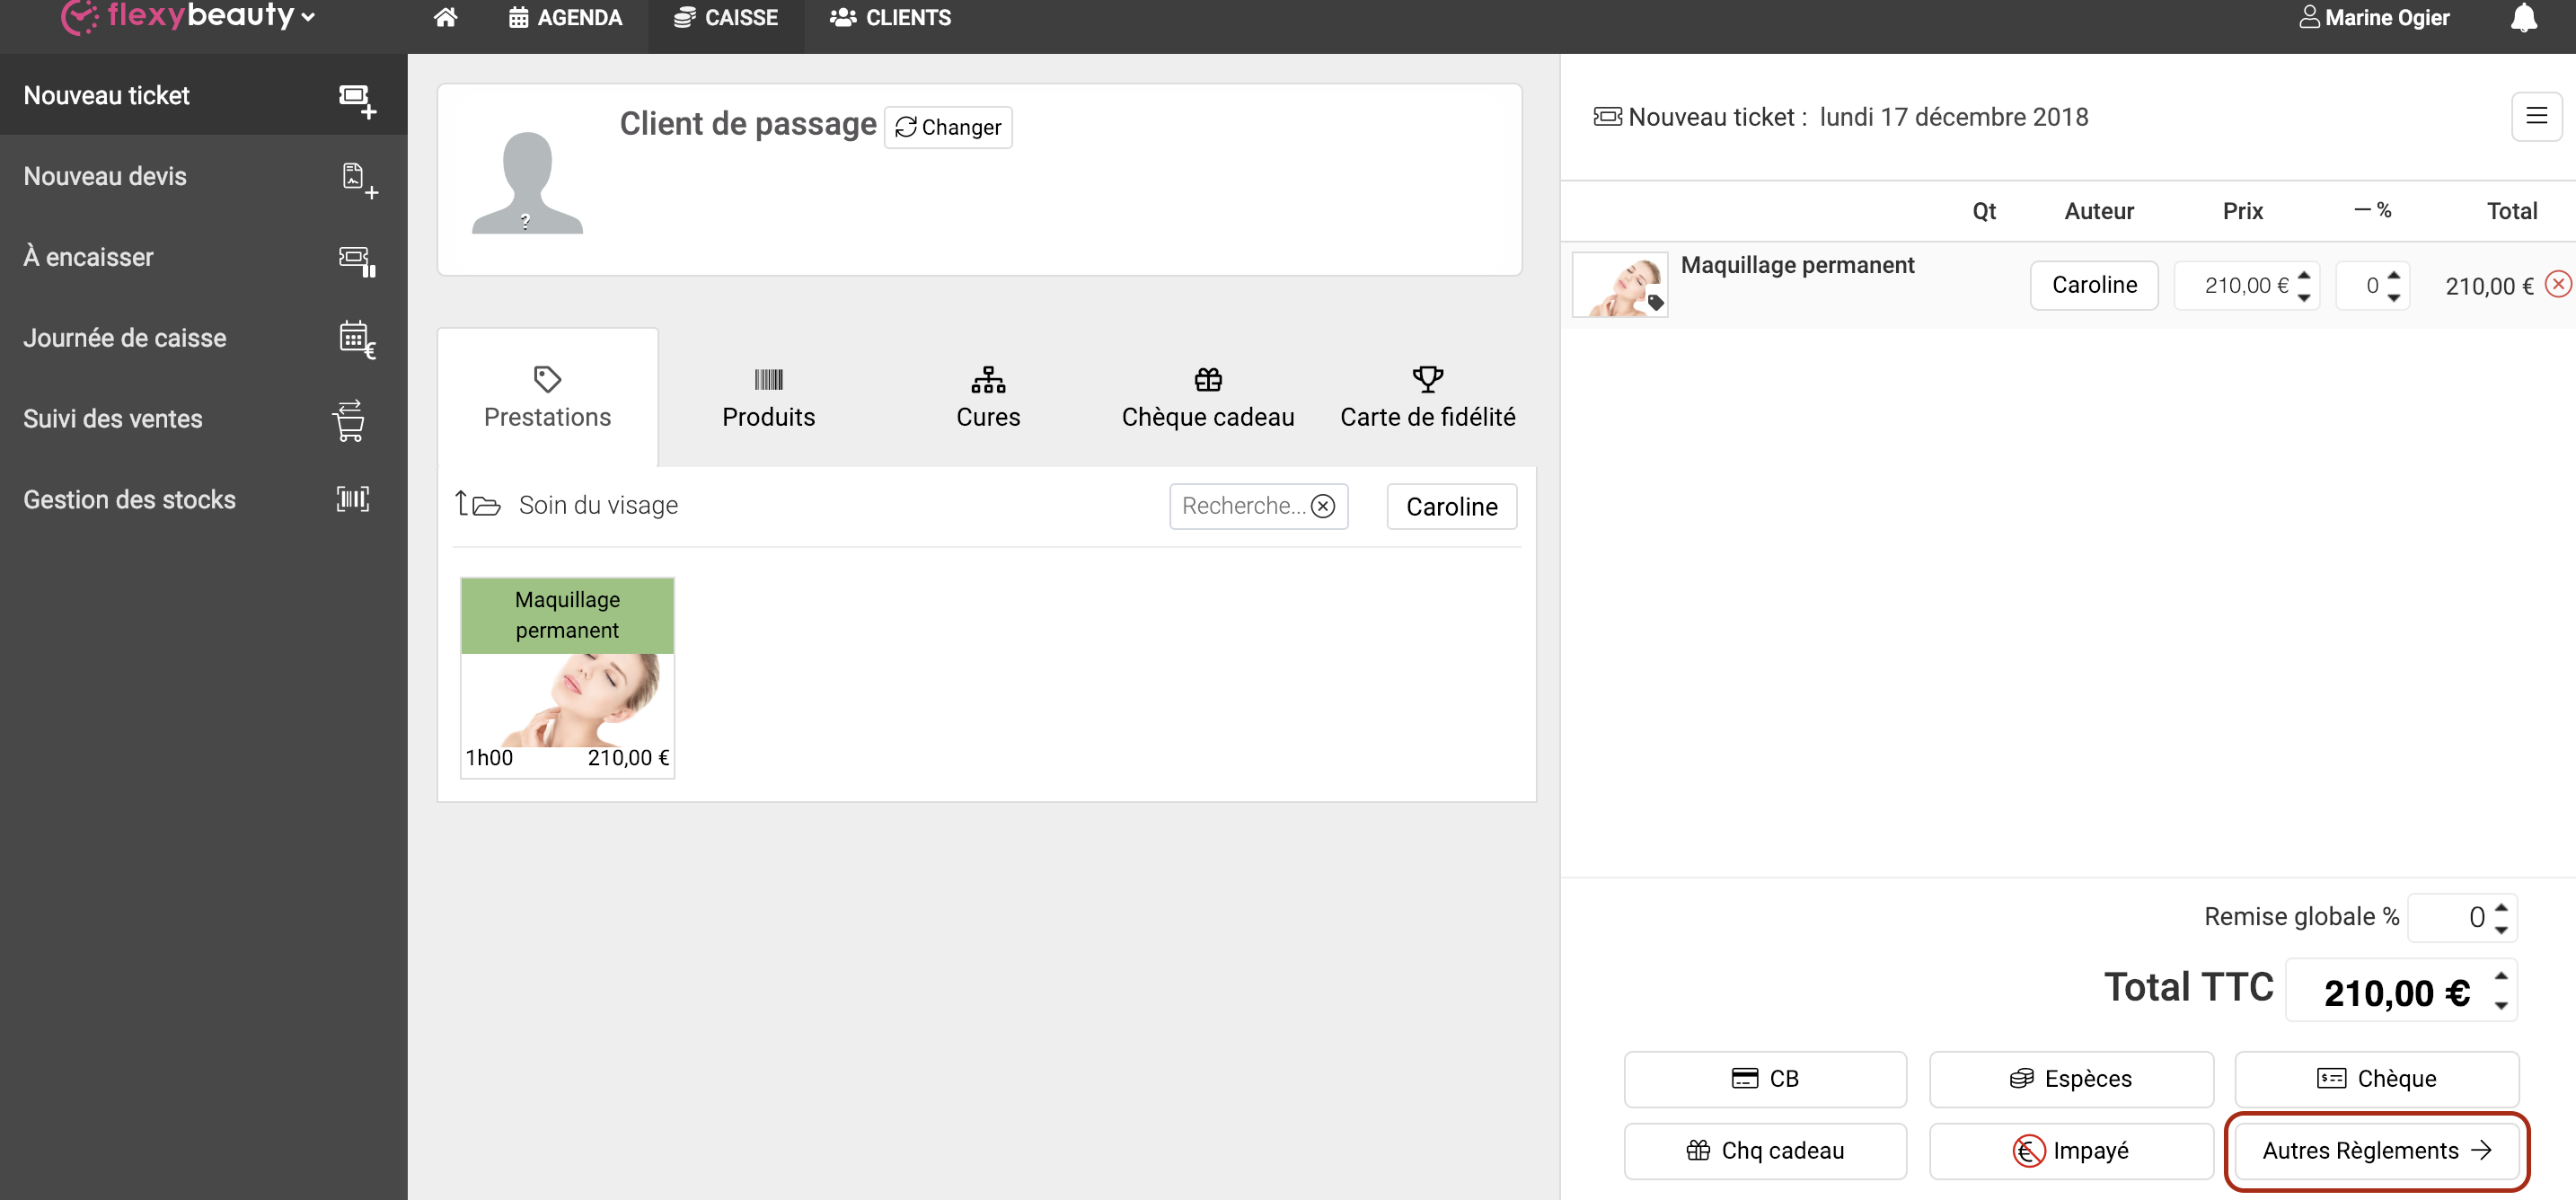Screen dimensions: 2576x1200
Task: Click the Maquillage permanent ticket thumbnail
Action: click(x=1620, y=285)
